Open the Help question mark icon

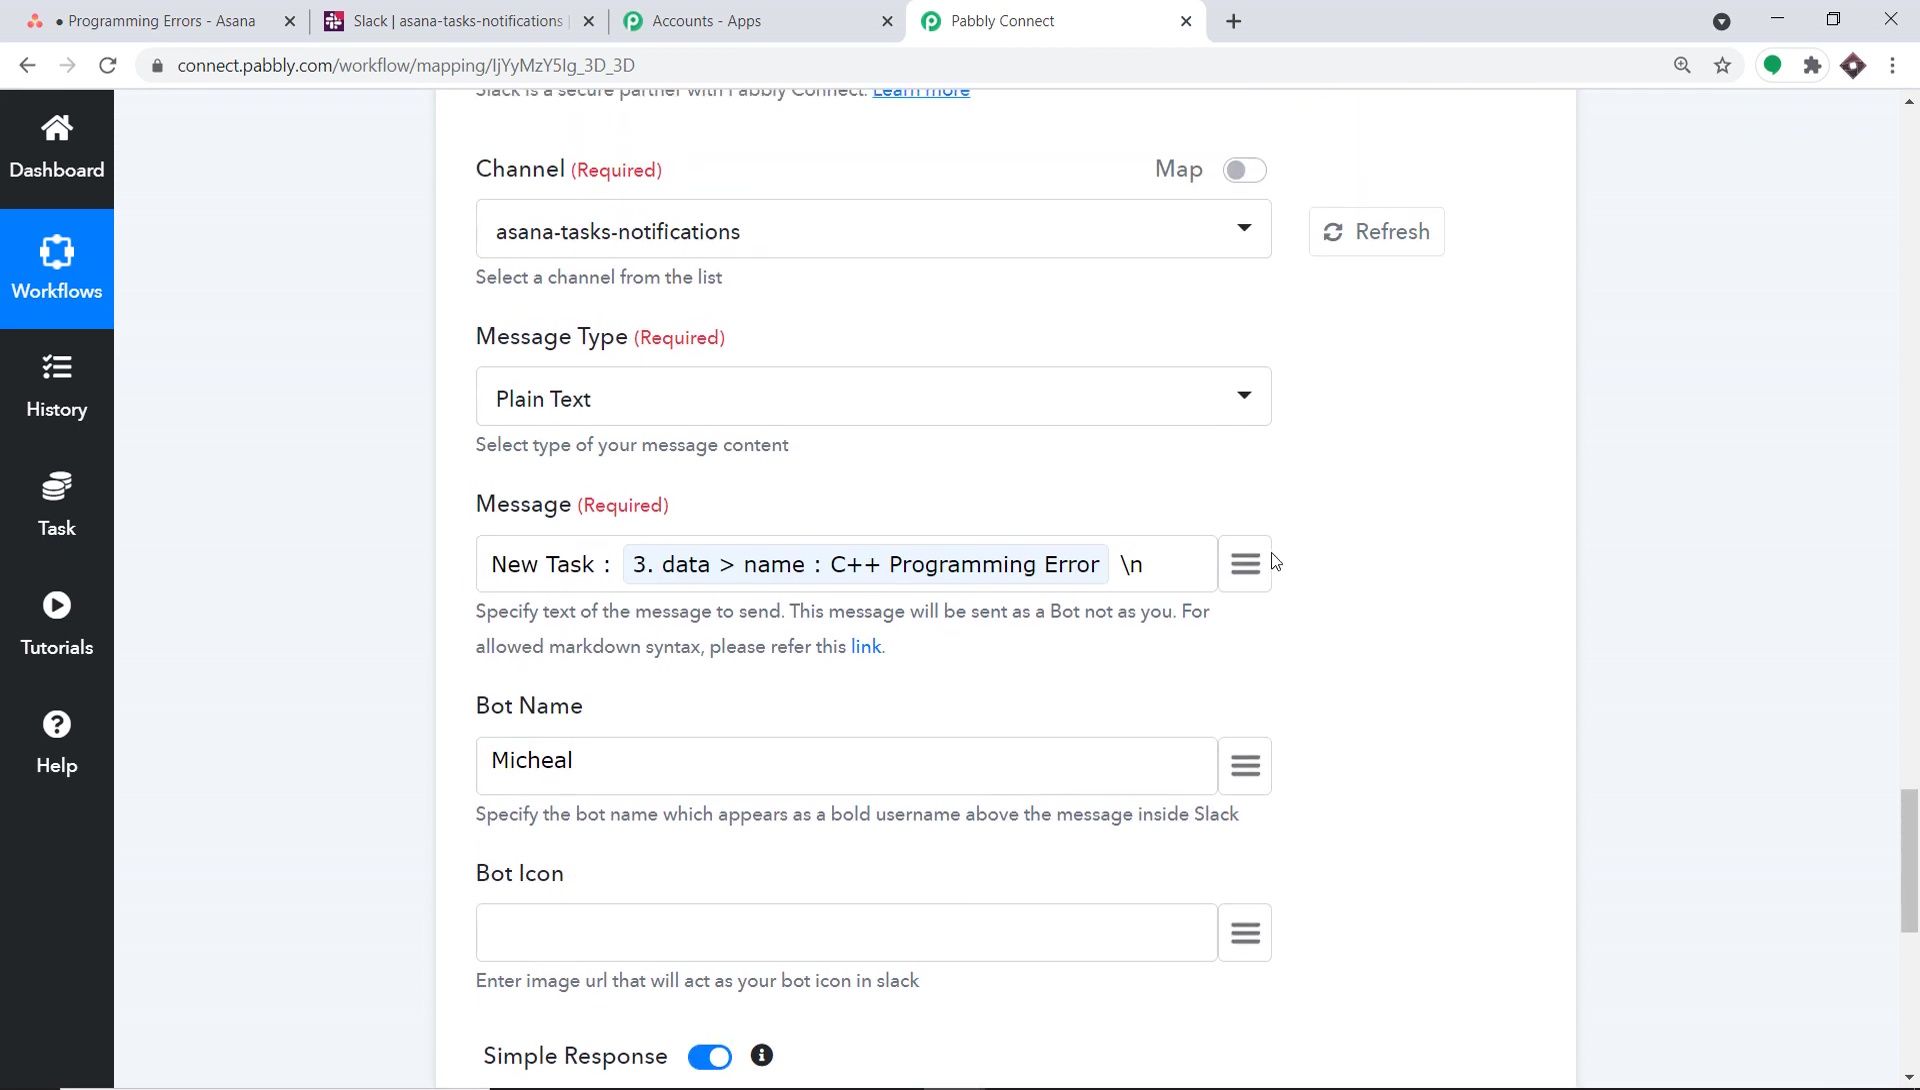coord(57,724)
